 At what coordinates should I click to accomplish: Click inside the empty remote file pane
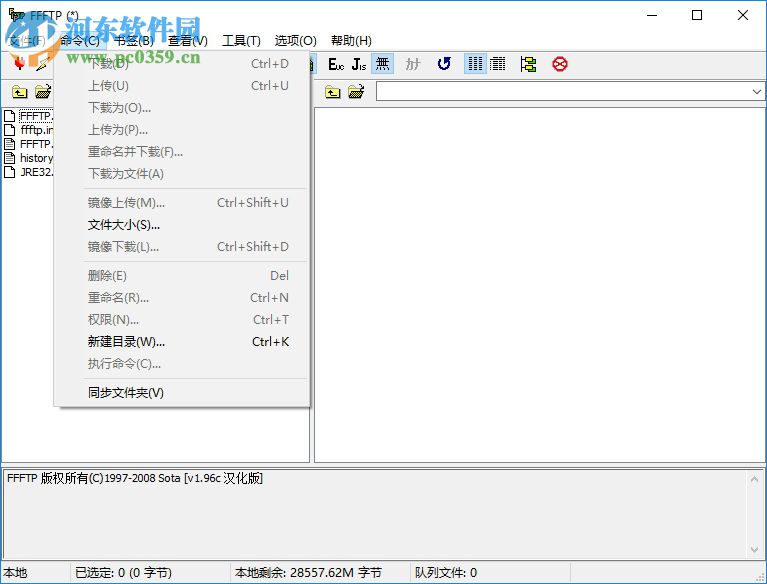point(540,285)
